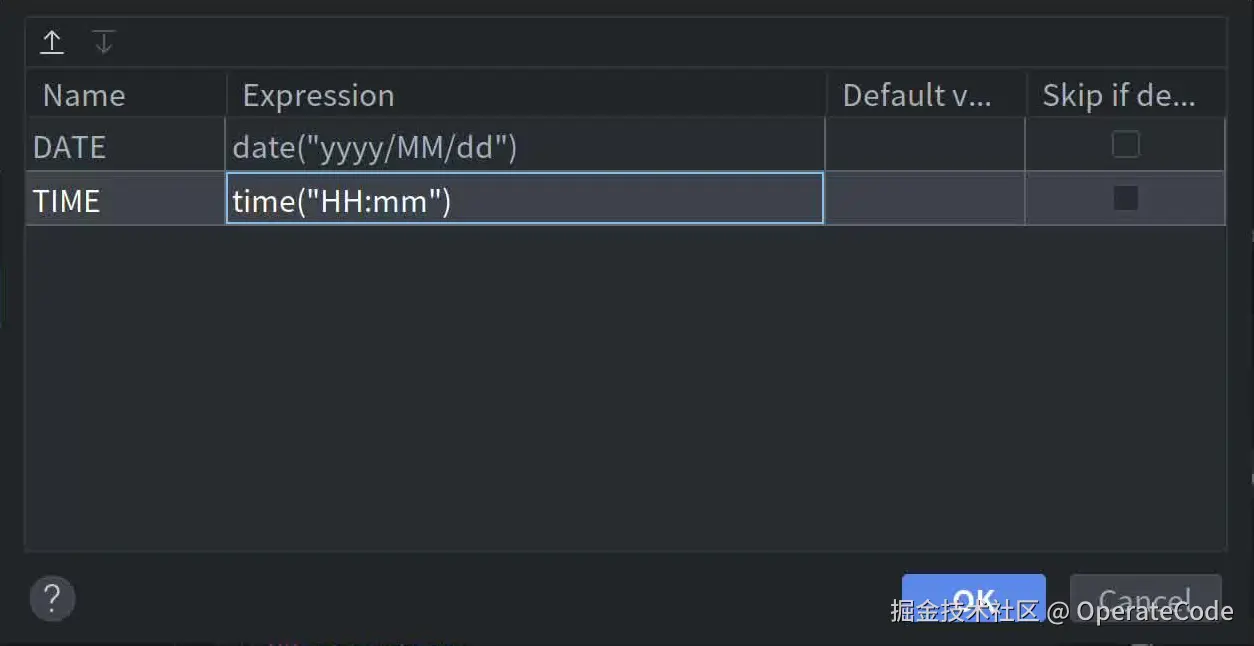This screenshot has height=646, width=1254.
Task: Click the Default value column header
Action: pos(916,95)
